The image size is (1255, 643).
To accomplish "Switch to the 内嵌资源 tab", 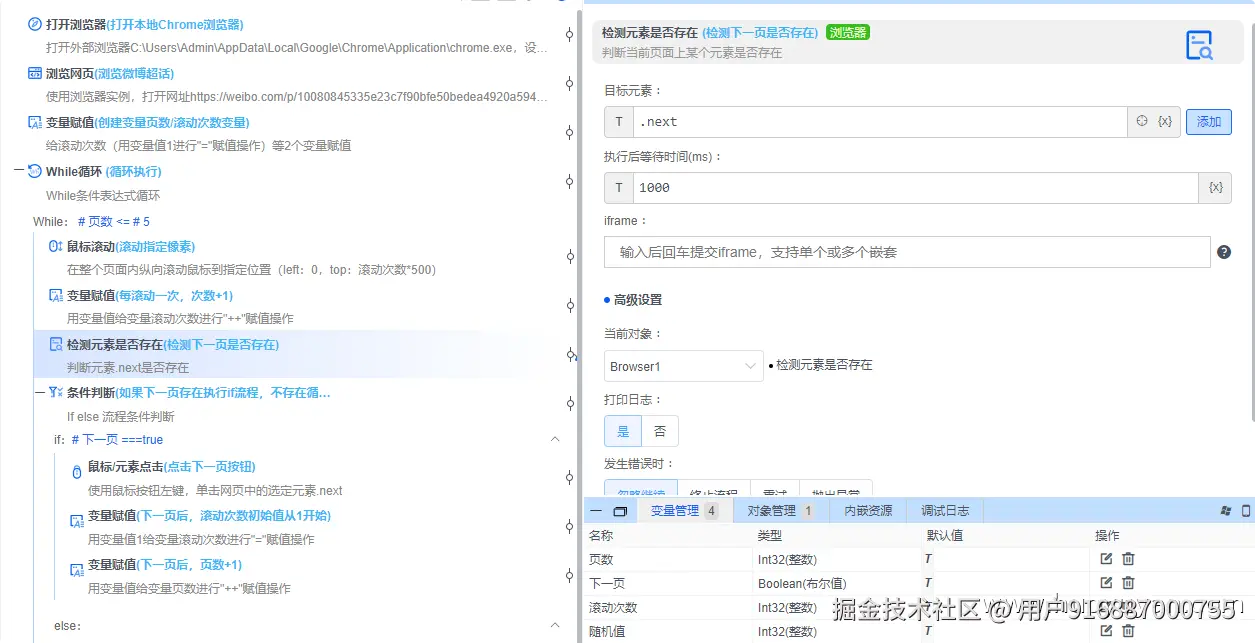I will tap(868, 511).
